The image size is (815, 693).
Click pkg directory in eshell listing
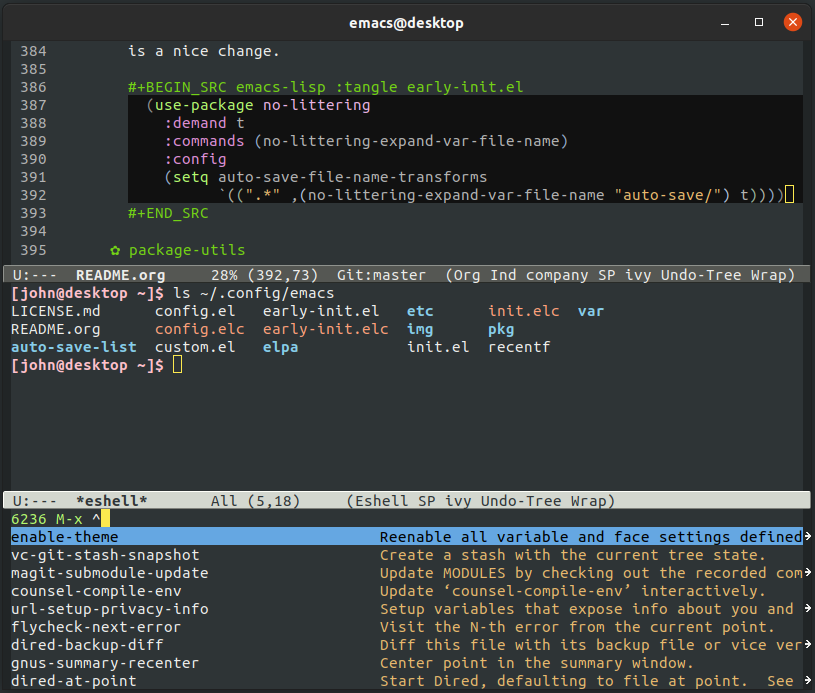(x=501, y=329)
